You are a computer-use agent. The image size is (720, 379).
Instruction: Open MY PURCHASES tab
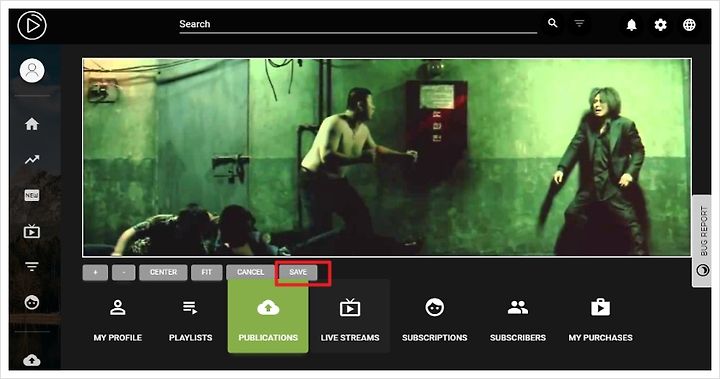(600, 320)
